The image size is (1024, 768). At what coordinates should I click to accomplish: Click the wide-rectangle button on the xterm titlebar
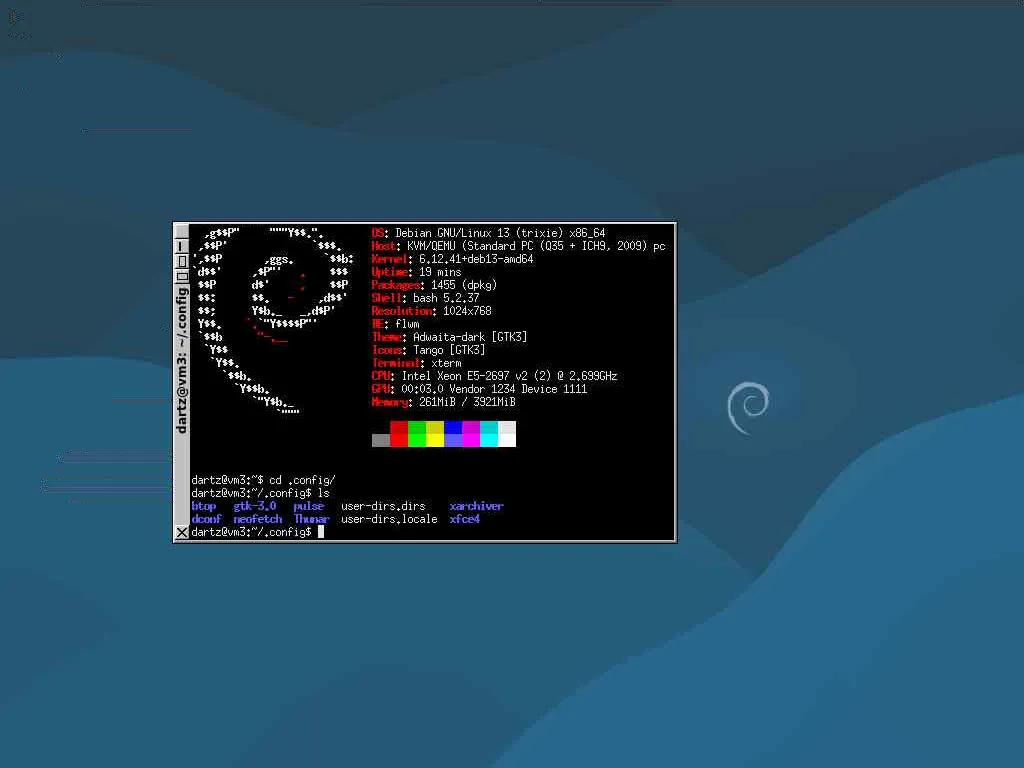182,276
